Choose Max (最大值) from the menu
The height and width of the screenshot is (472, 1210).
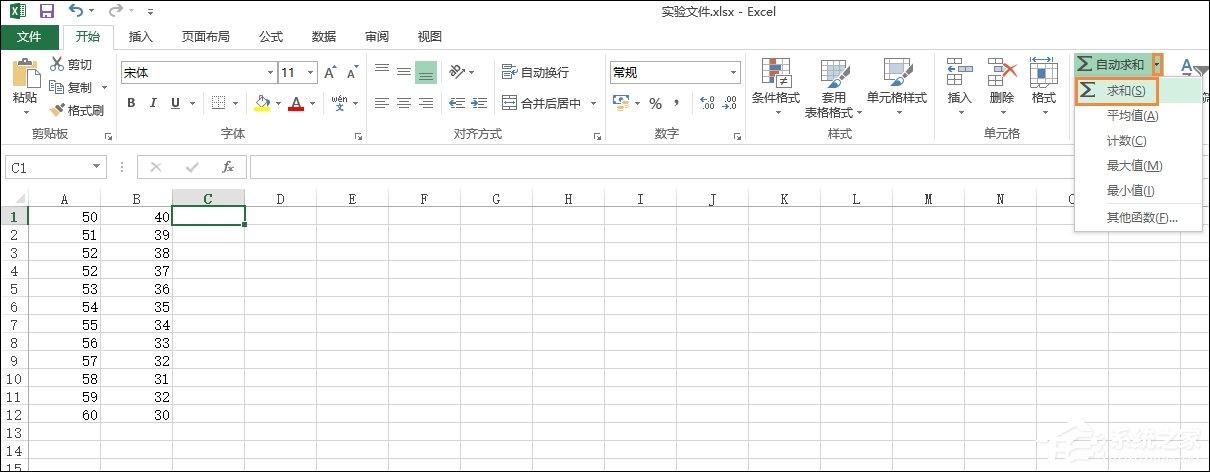pyautogui.click(x=1137, y=166)
